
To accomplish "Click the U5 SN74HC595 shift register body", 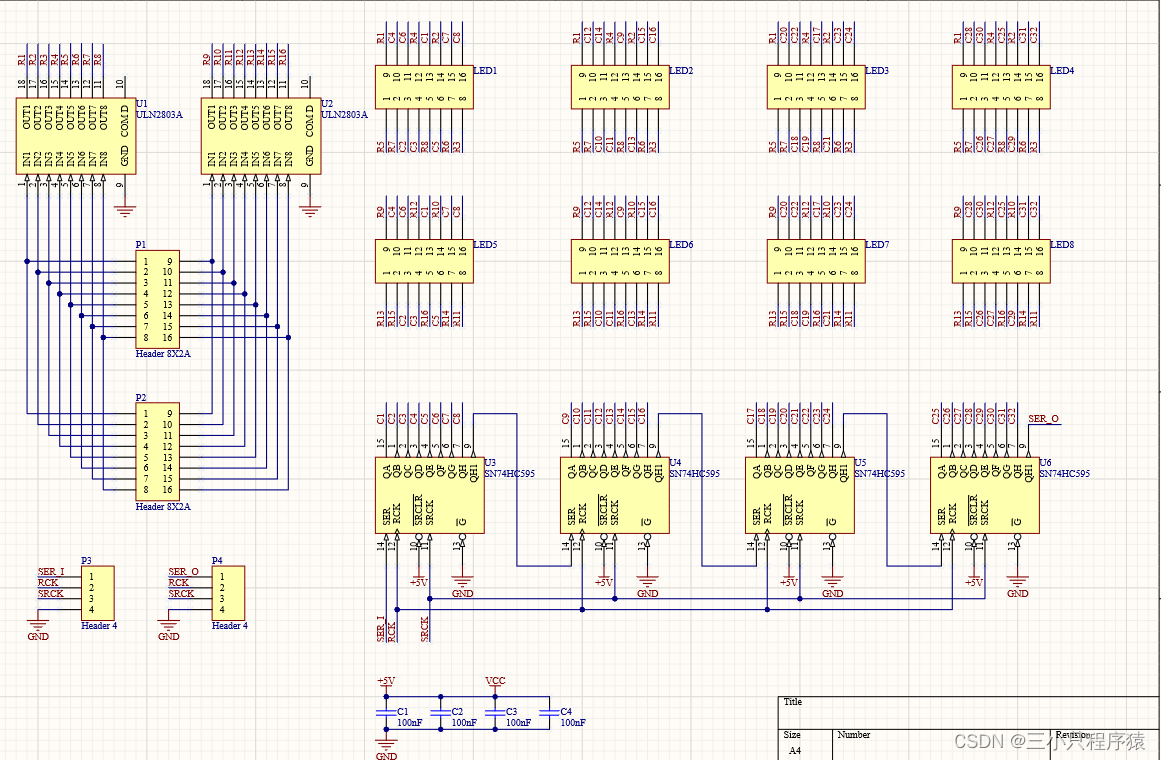I will [x=800, y=496].
